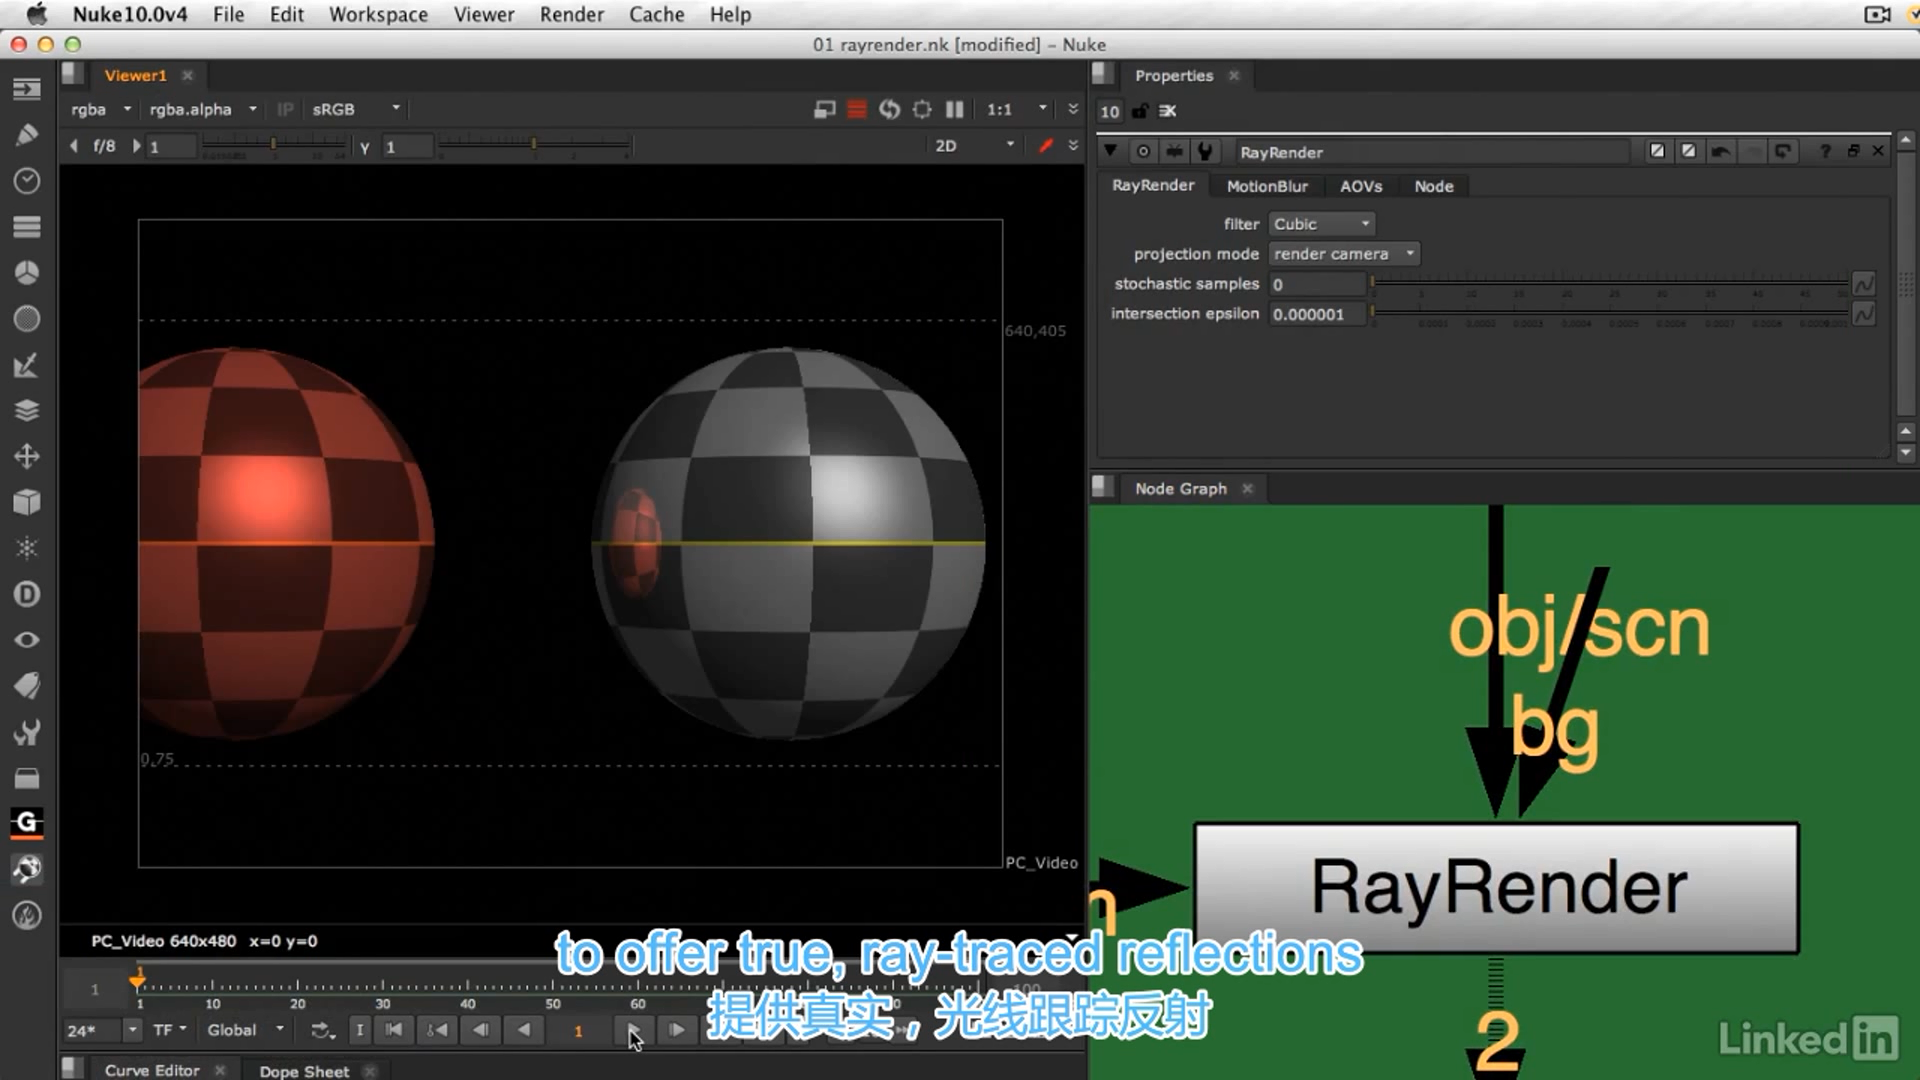The height and width of the screenshot is (1080, 1920).
Task: Open the Image nodes menu in toolbar
Action: pyautogui.click(x=27, y=89)
